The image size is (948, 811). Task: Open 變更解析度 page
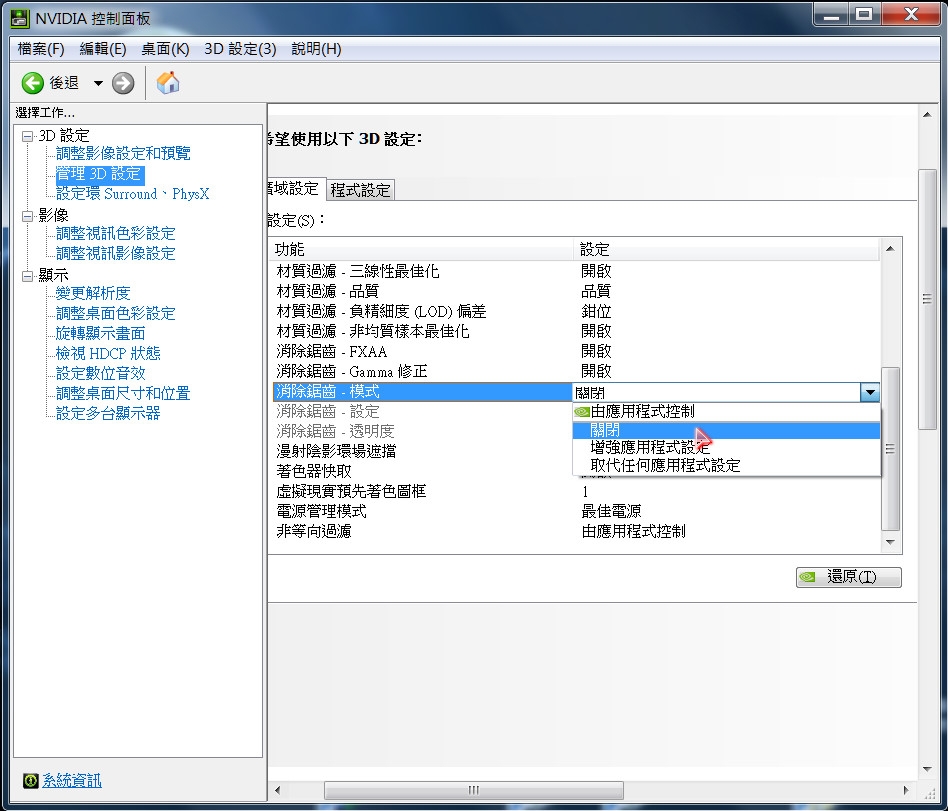click(x=93, y=293)
